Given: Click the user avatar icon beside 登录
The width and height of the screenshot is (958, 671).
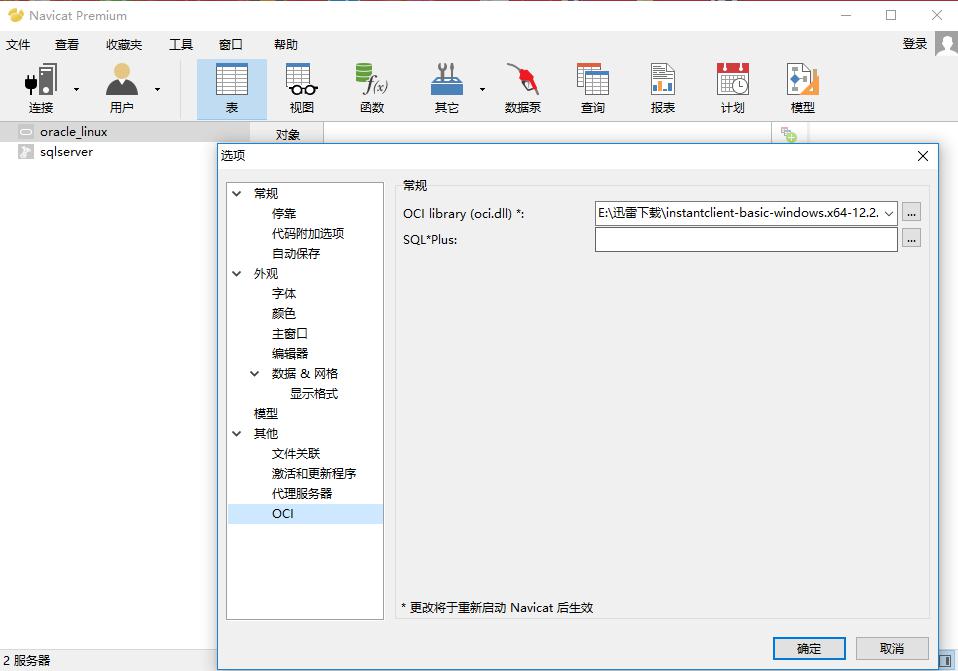Looking at the screenshot, I should point(946,44).
